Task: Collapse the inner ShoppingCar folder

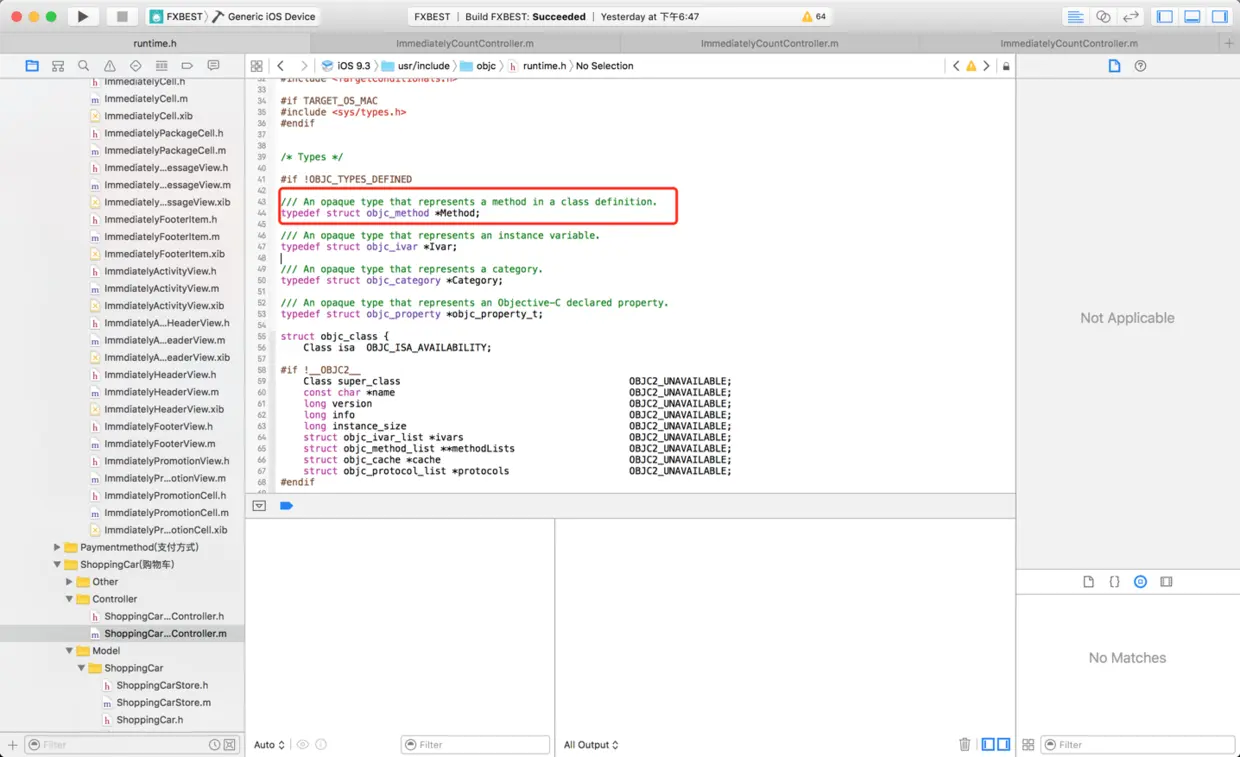Action: coord(81,668)
